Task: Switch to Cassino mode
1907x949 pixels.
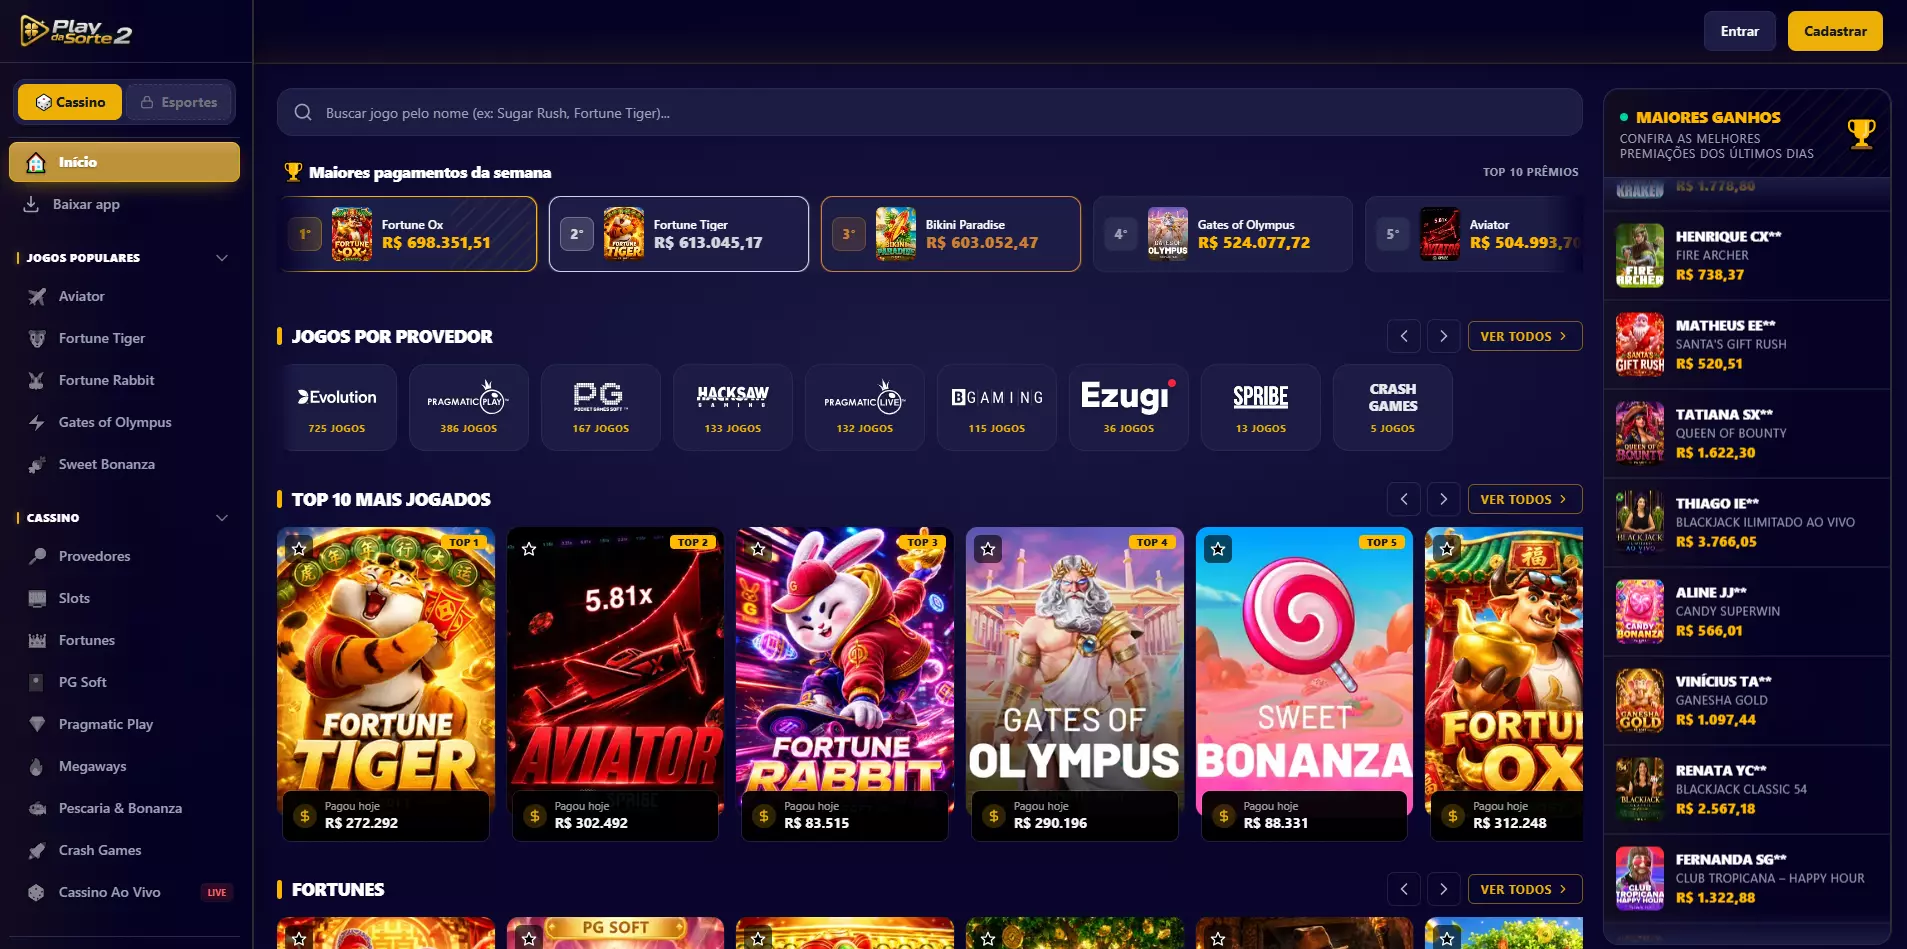Action: tap(70, 102)
